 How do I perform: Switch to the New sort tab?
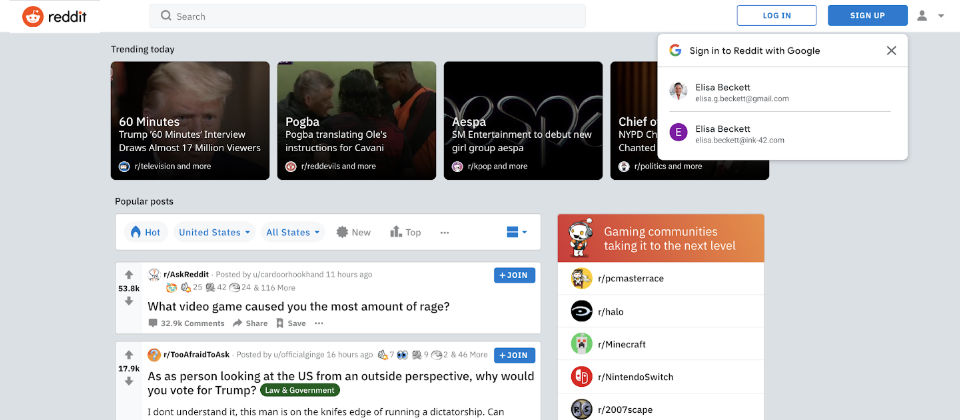354,232
